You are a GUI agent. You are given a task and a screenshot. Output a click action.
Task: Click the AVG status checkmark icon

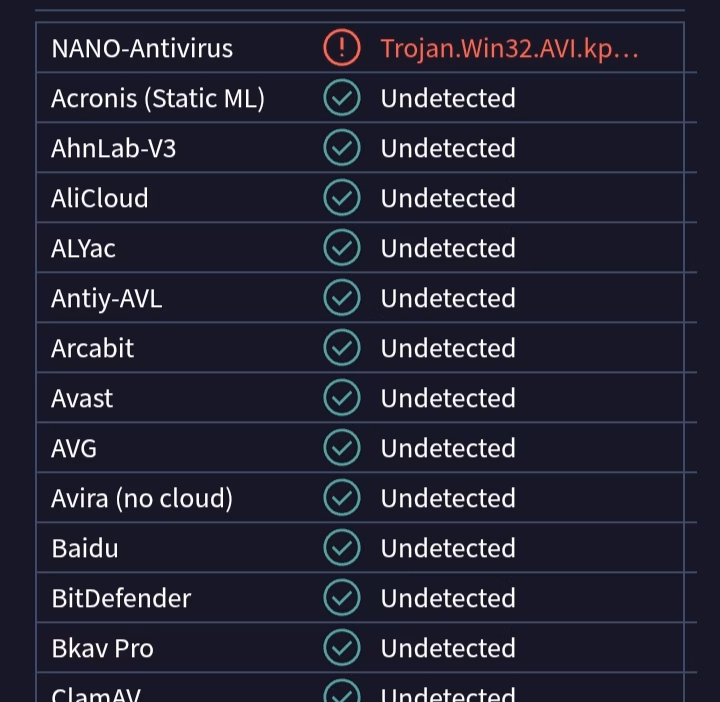(x=342, y=448)
